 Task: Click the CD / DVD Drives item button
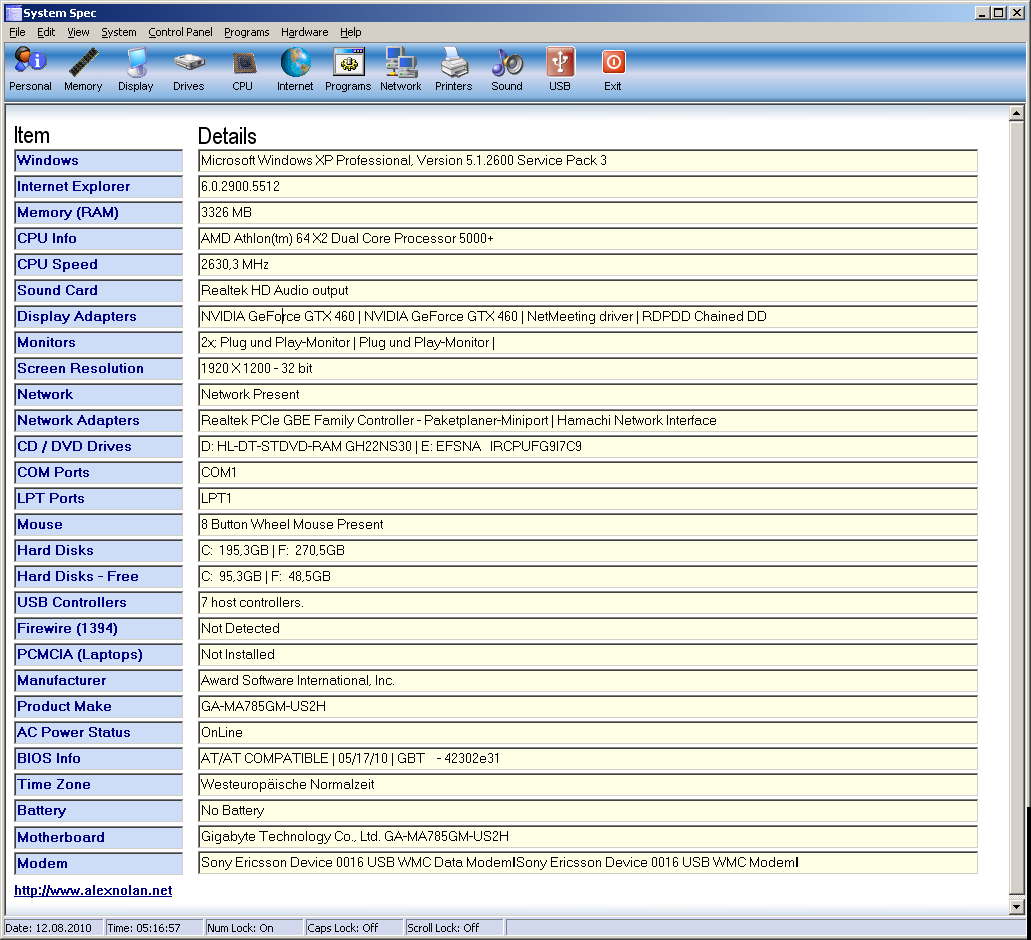pyautogui.click(x=99, y=446)
